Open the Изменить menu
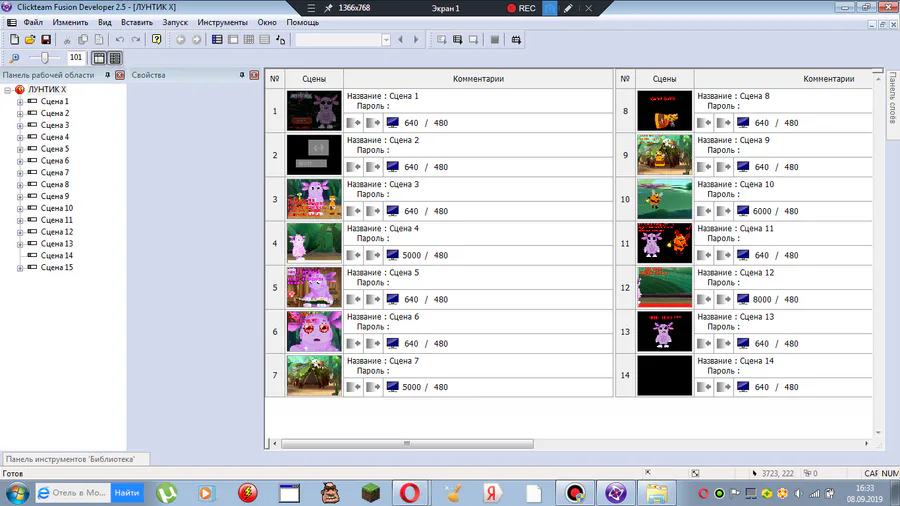This screenshot has width=900, height=506. click(70, 22)
